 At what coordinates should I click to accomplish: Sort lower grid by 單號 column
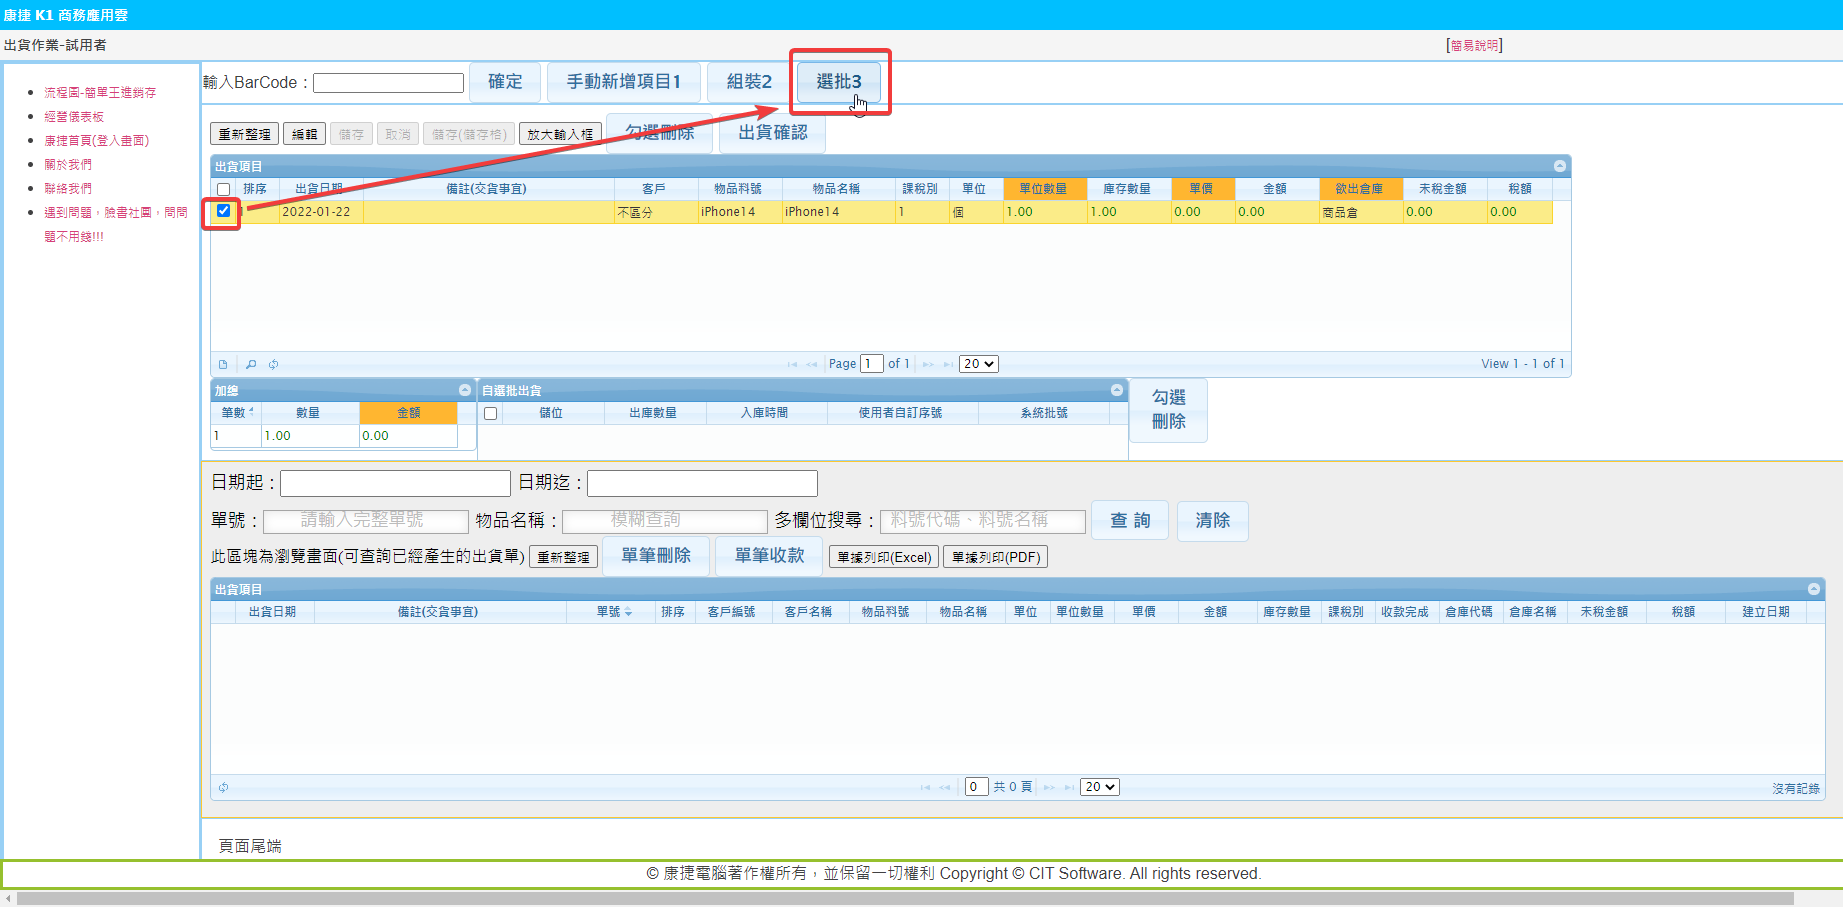pos(613,612)
